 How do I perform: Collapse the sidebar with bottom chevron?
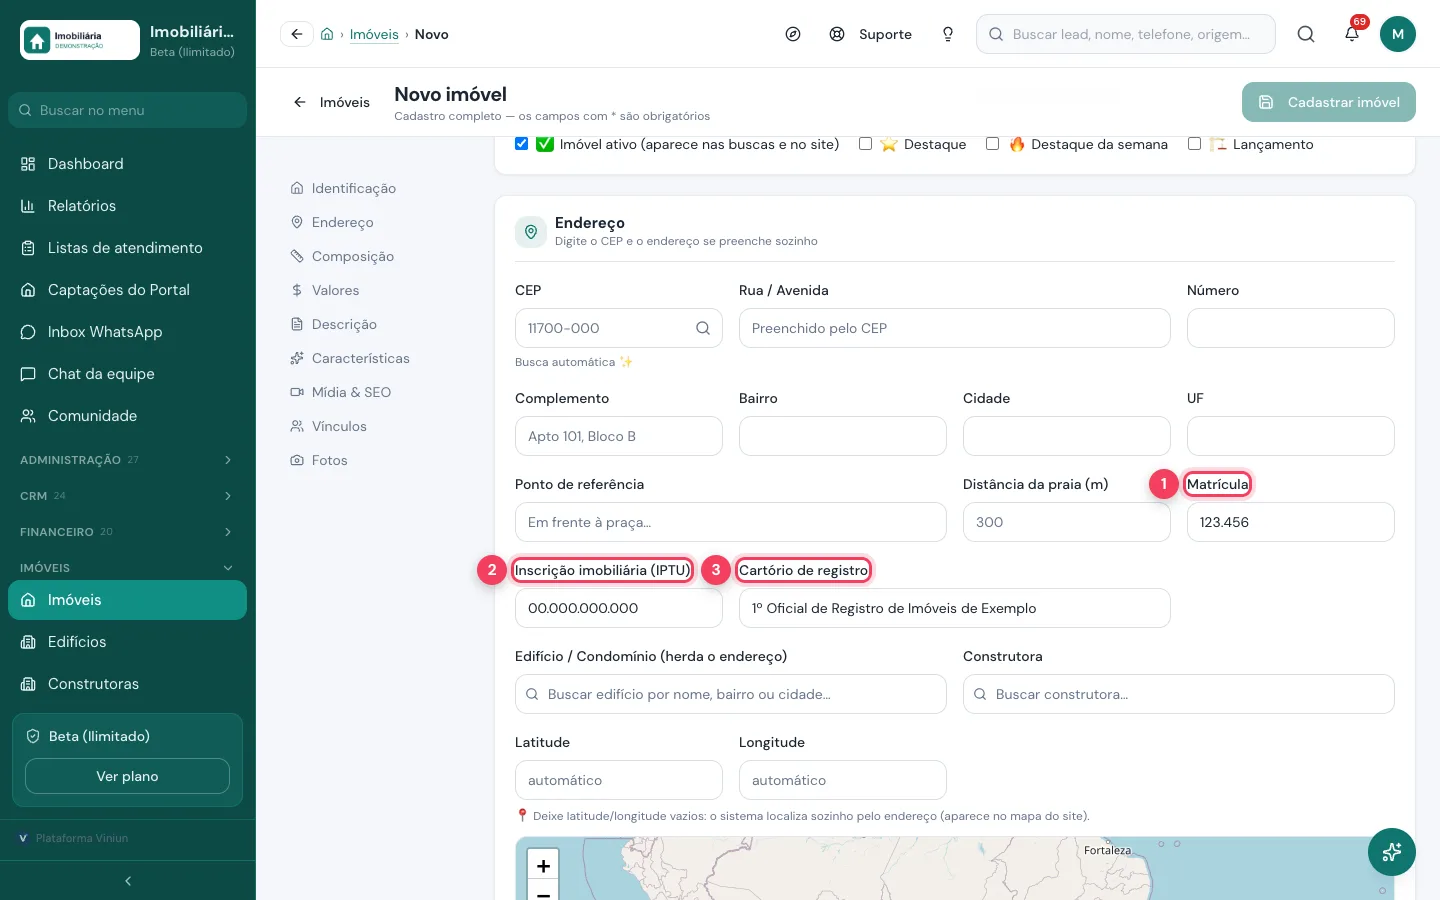pos(128,881)
